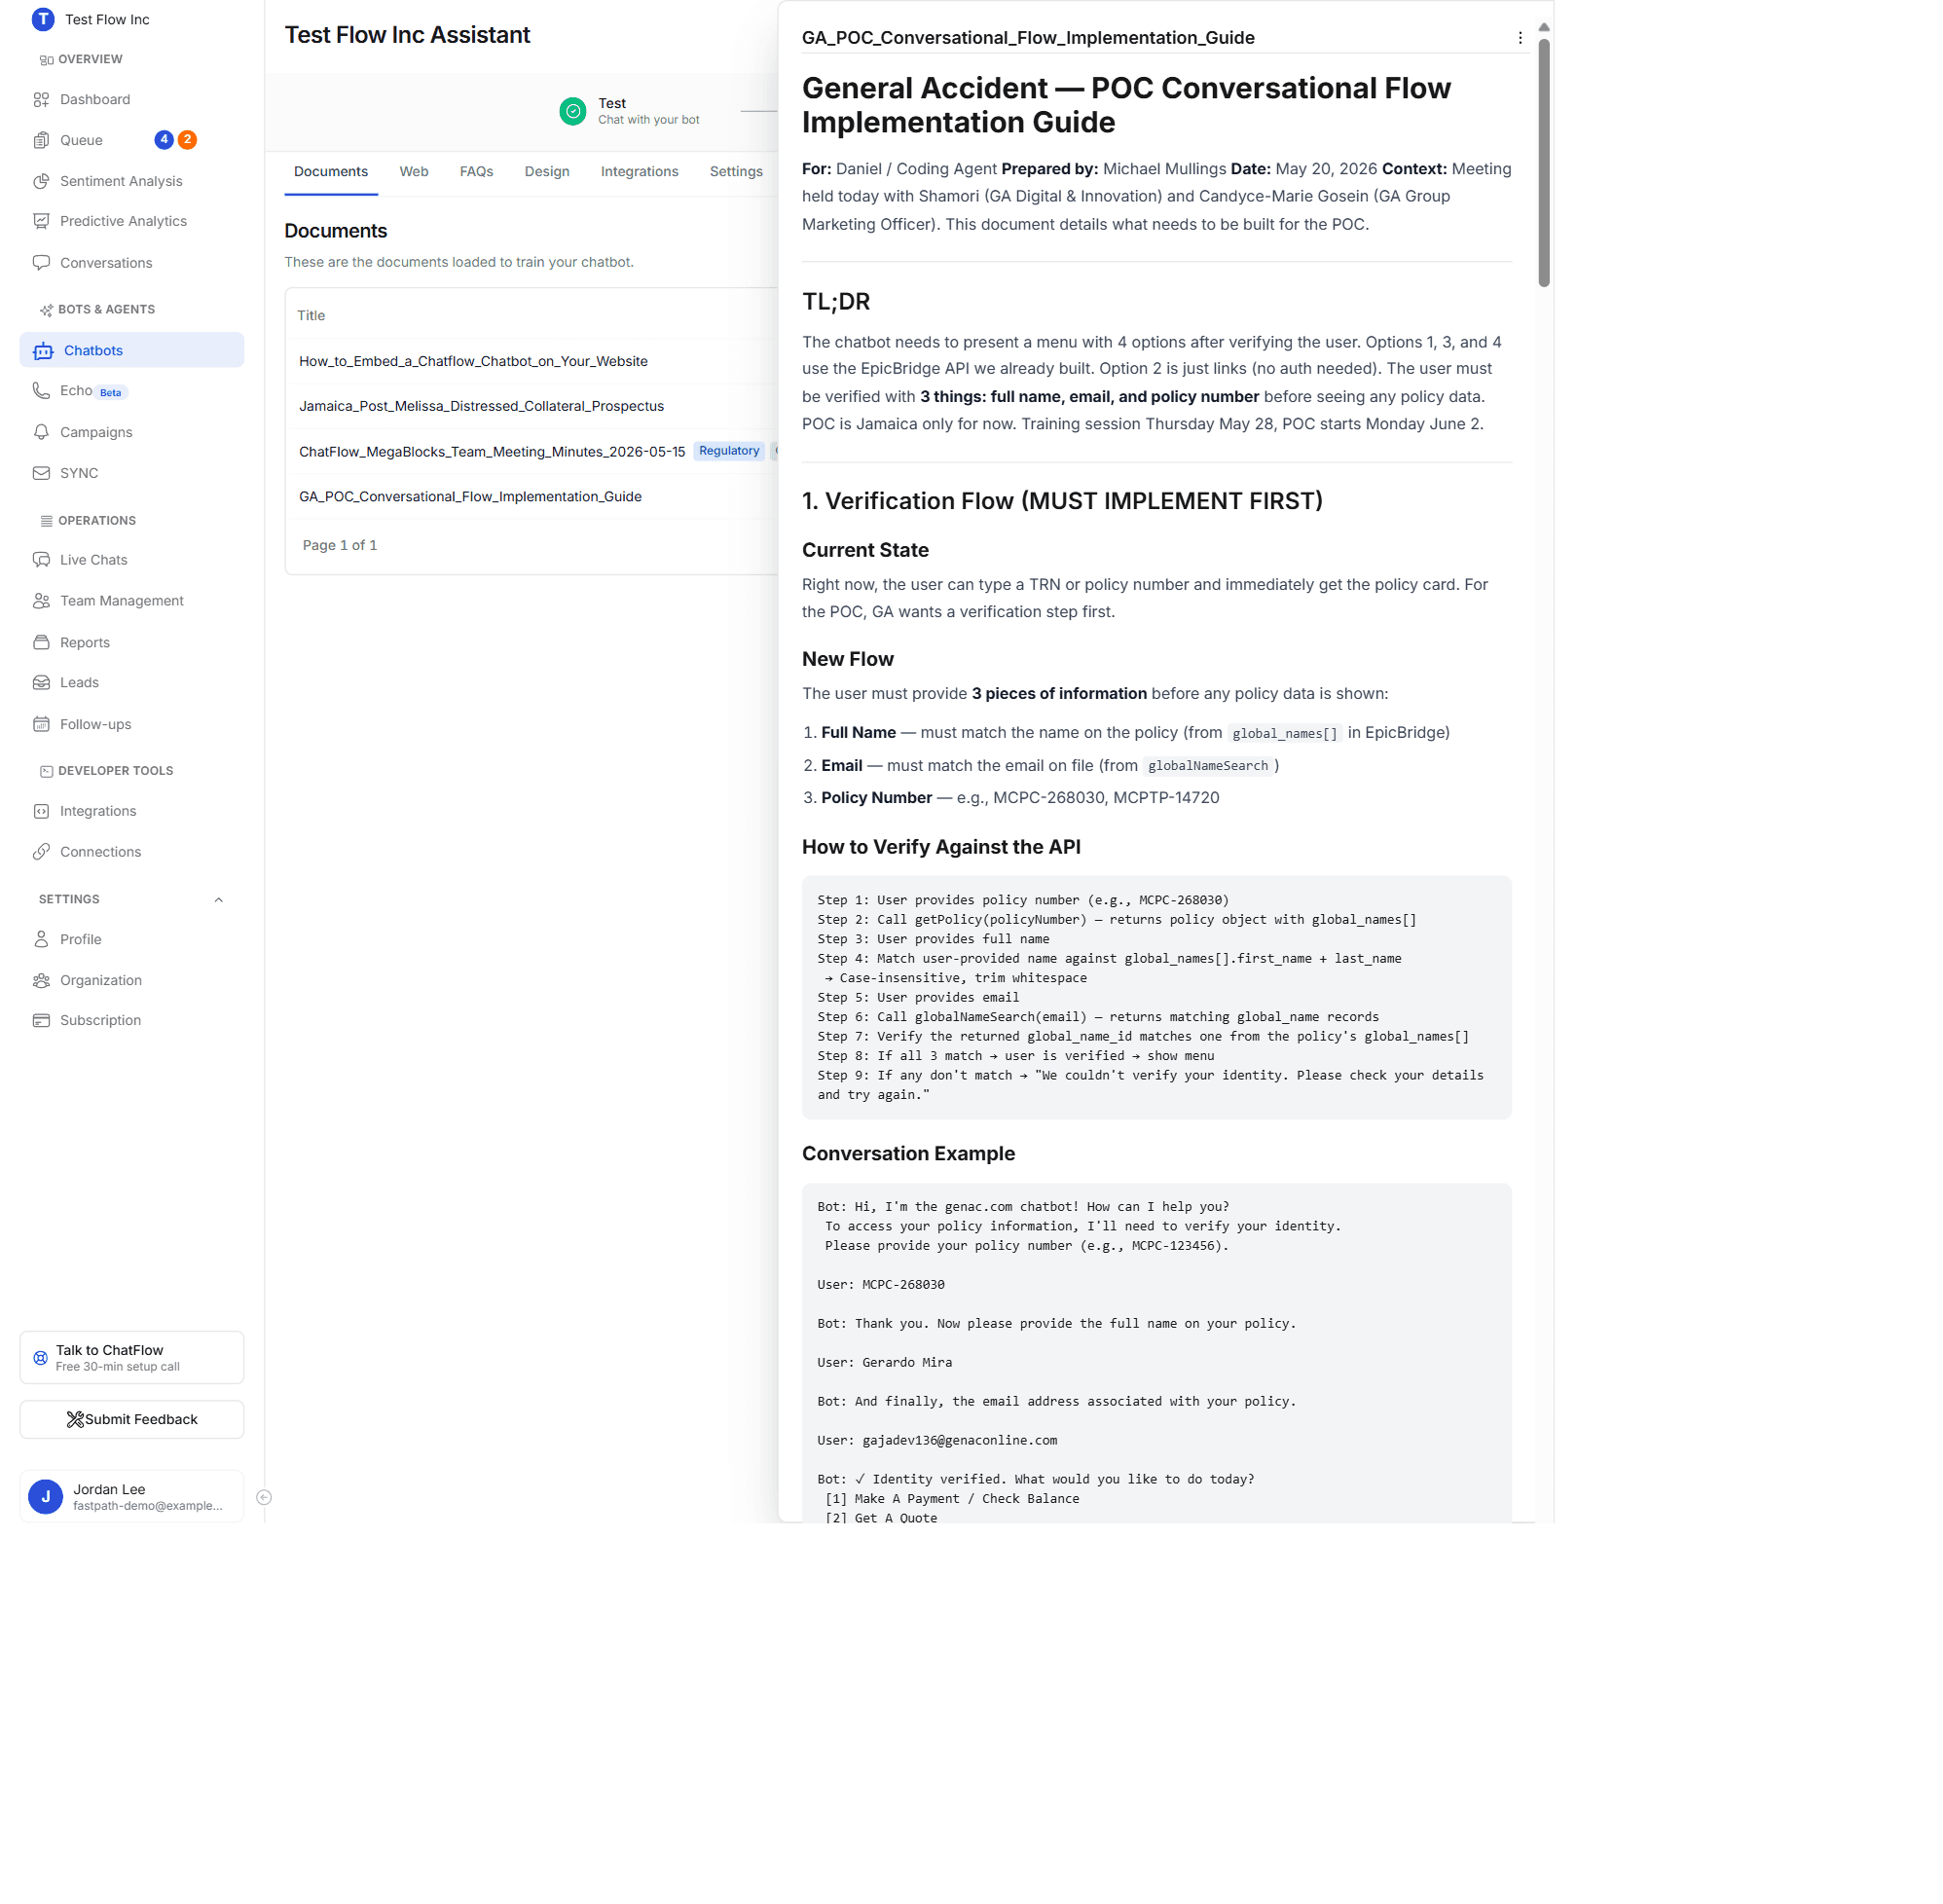Click the SYNC envelope icon
The width and height of the screenshot is (1943, 1904).
[41, 473]
